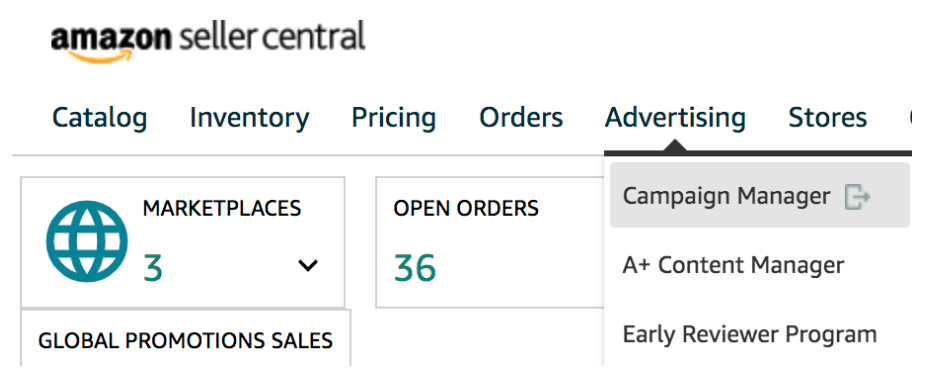Open the Stores menu

tap(828, 118)
